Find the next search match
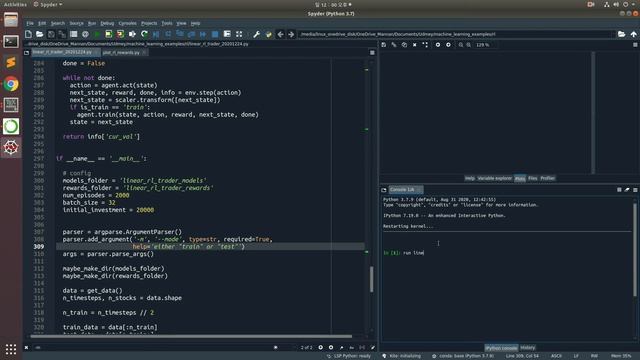 point(331,347)
